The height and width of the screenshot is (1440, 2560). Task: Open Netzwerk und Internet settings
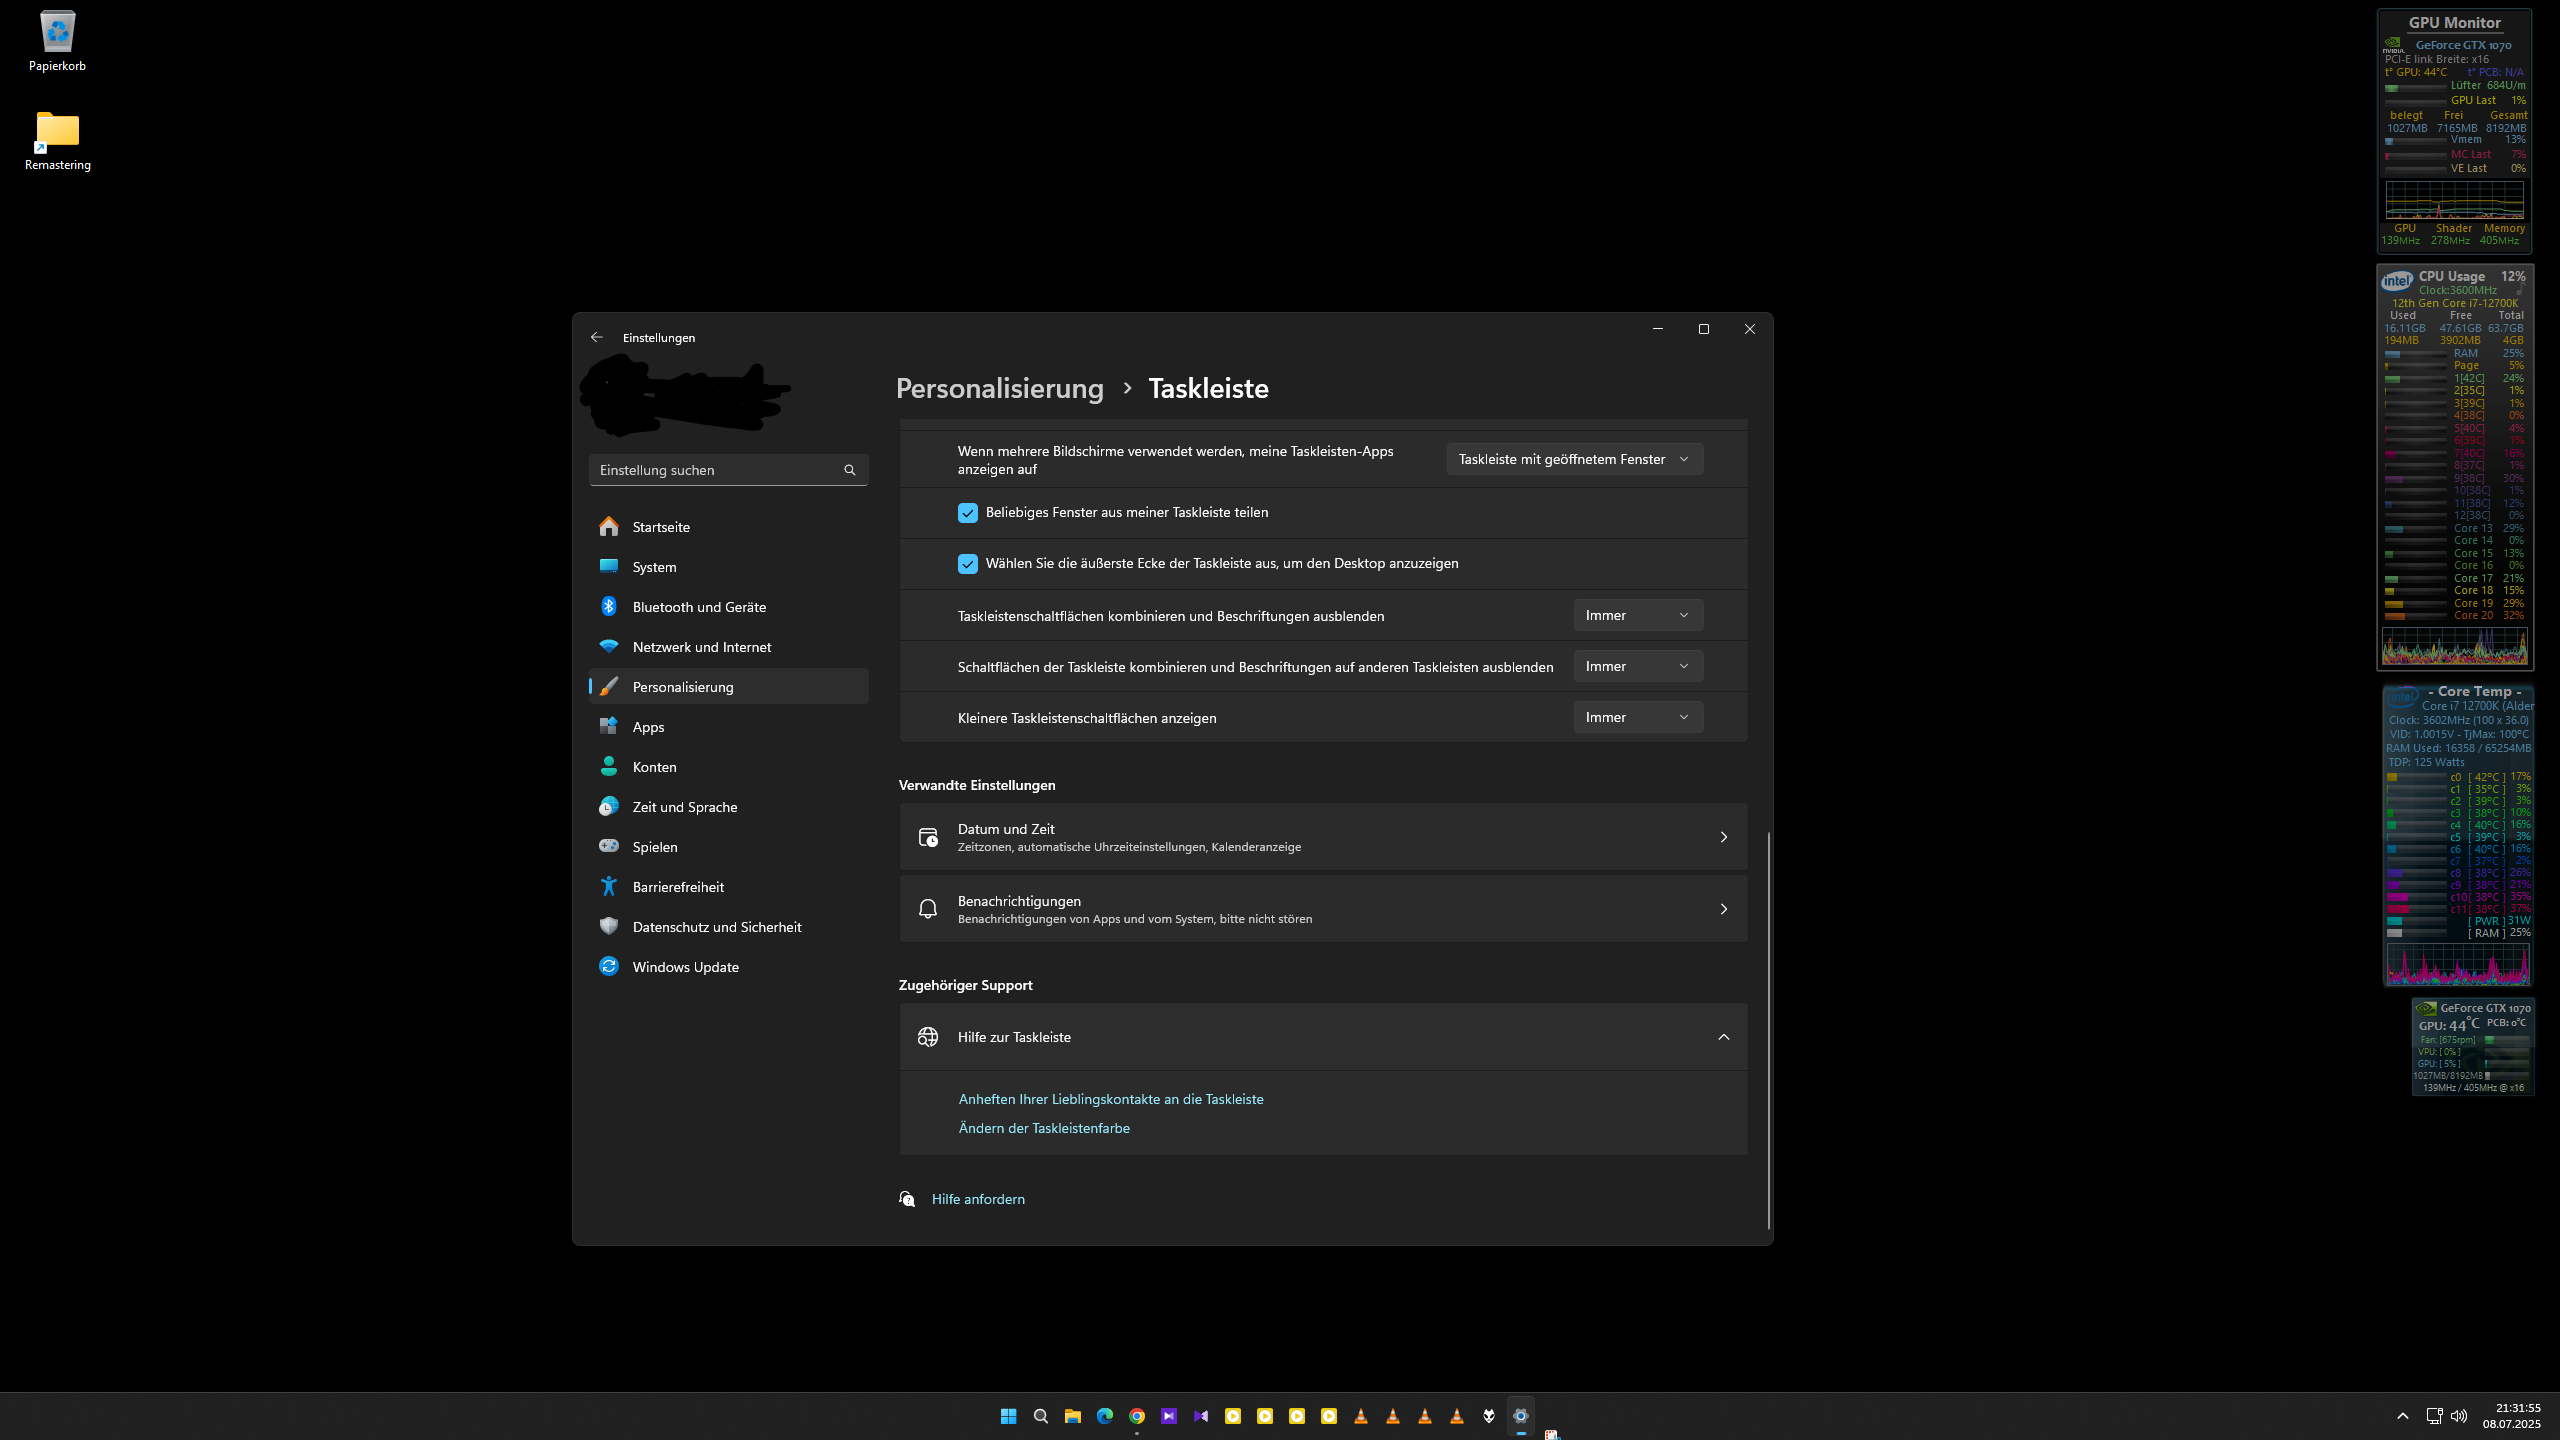(701, 646)
